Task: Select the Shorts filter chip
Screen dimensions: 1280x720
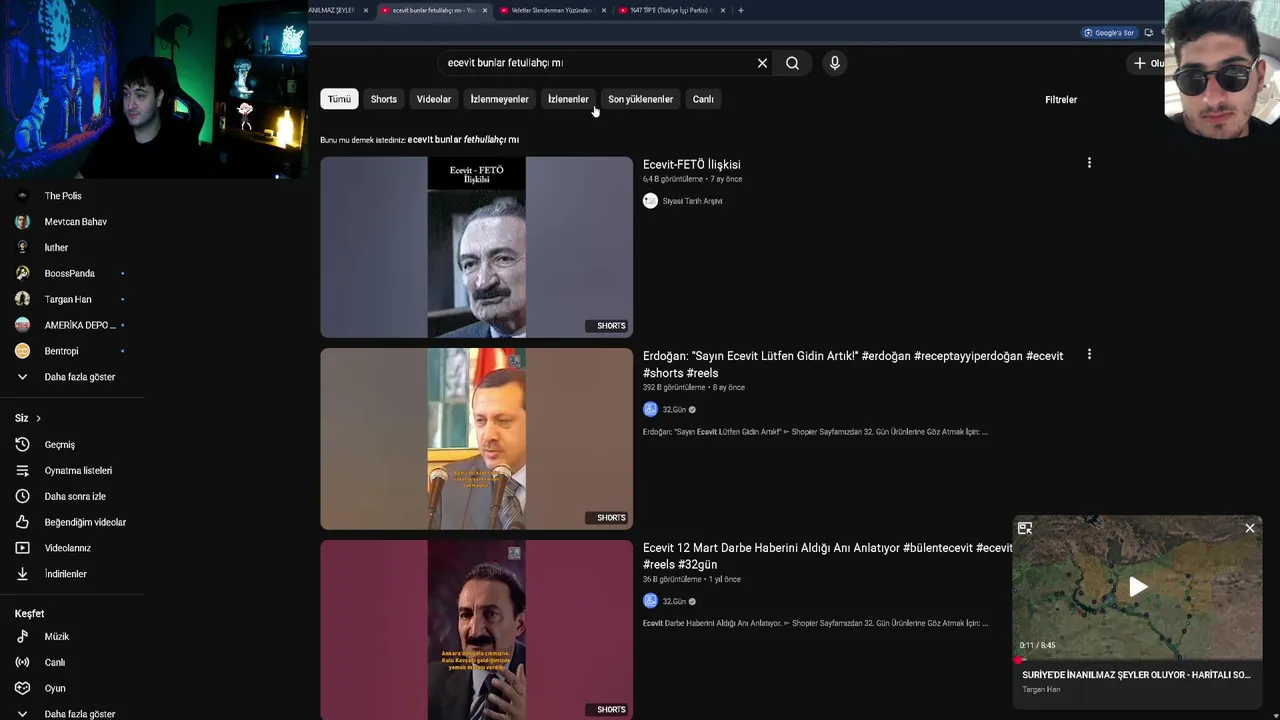Action: [x=384, y=99]
